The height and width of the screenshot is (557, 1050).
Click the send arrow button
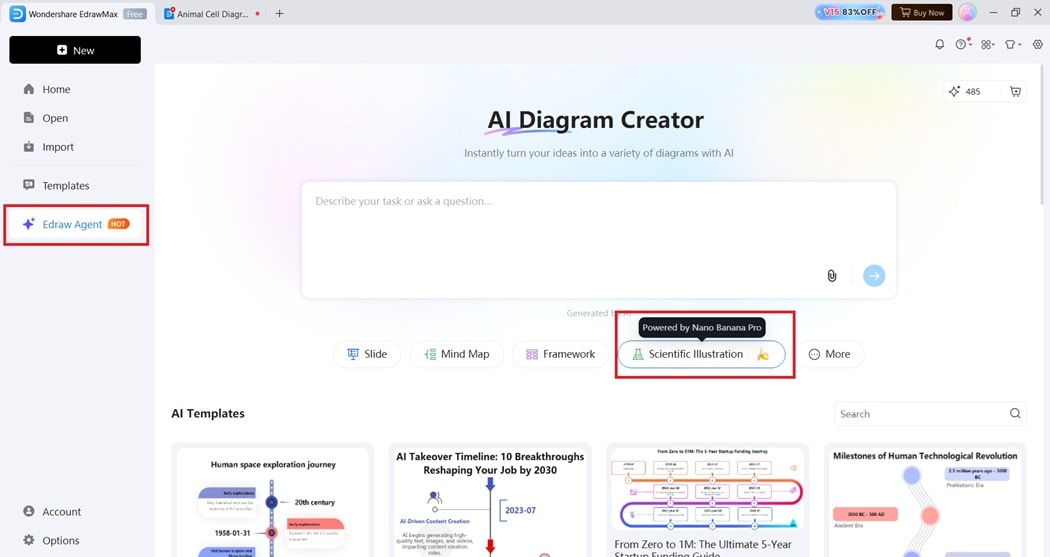tap(874, 276)
